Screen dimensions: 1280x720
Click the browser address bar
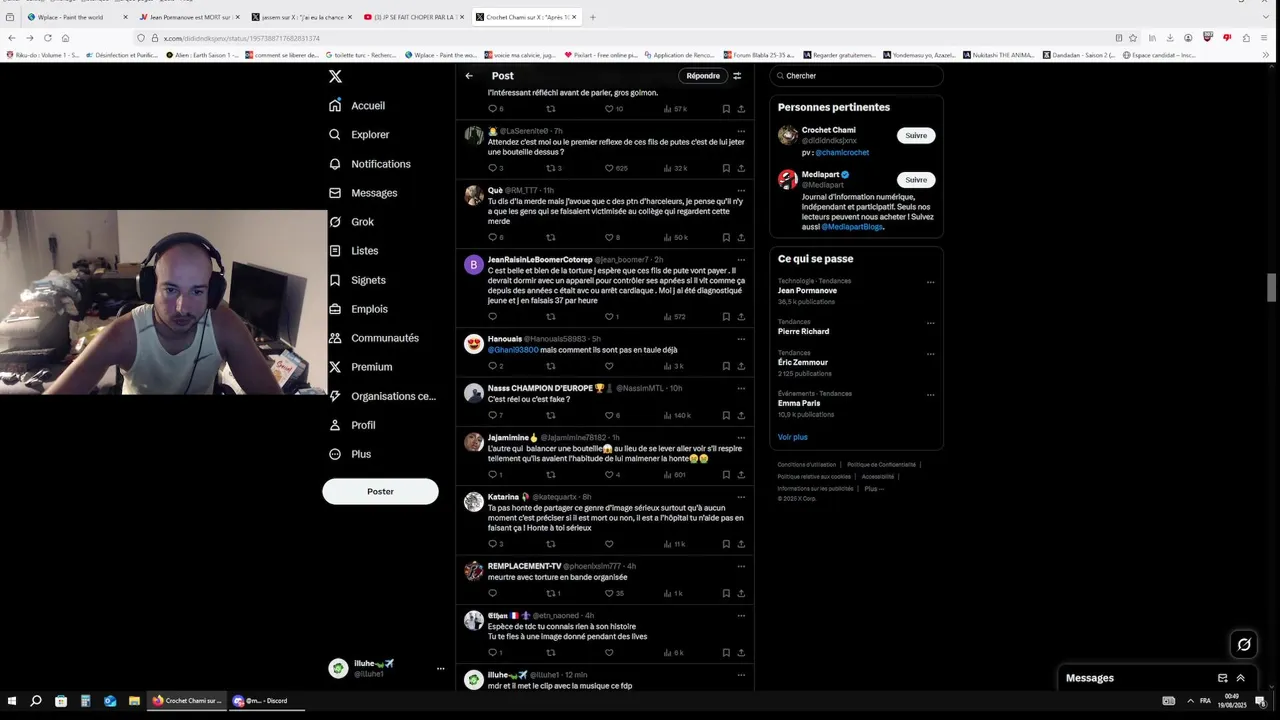[640, 38]
